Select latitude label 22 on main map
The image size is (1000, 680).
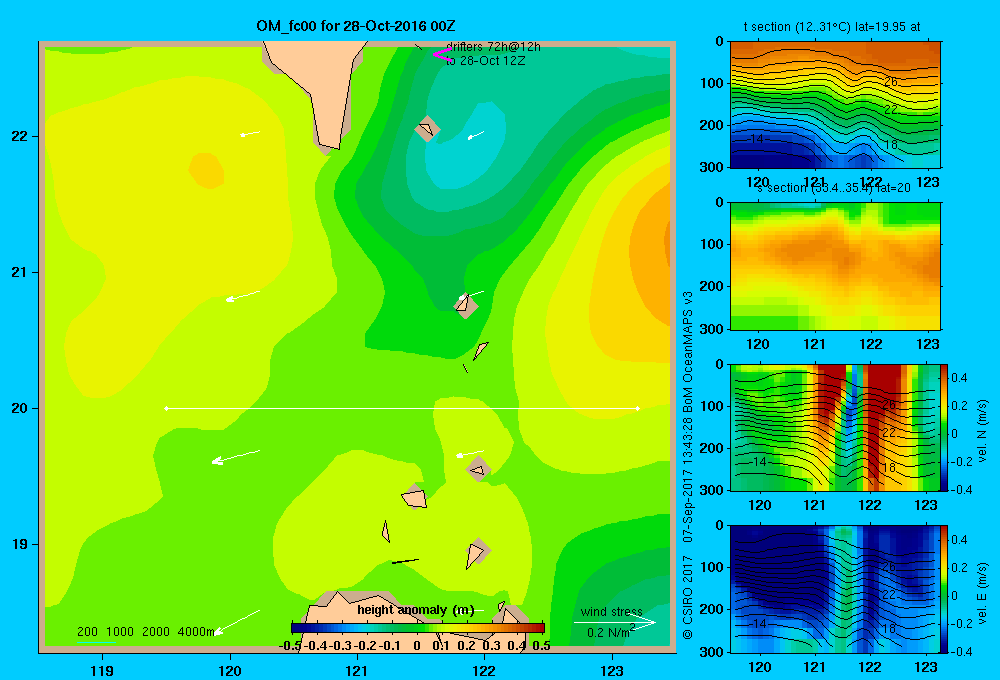[x=20, y=137]
